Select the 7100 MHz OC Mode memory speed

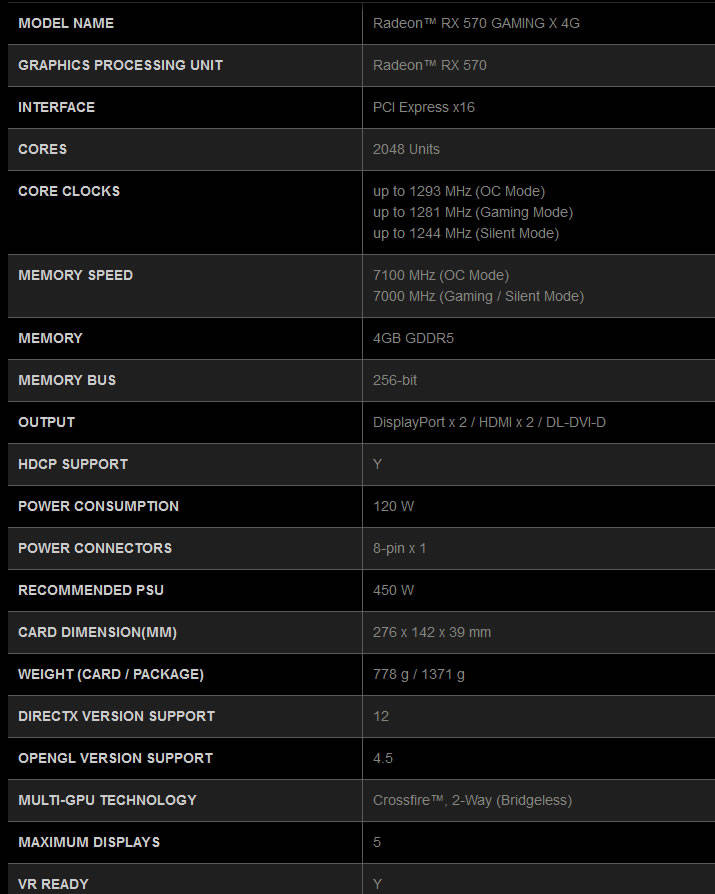click(441, 275)
